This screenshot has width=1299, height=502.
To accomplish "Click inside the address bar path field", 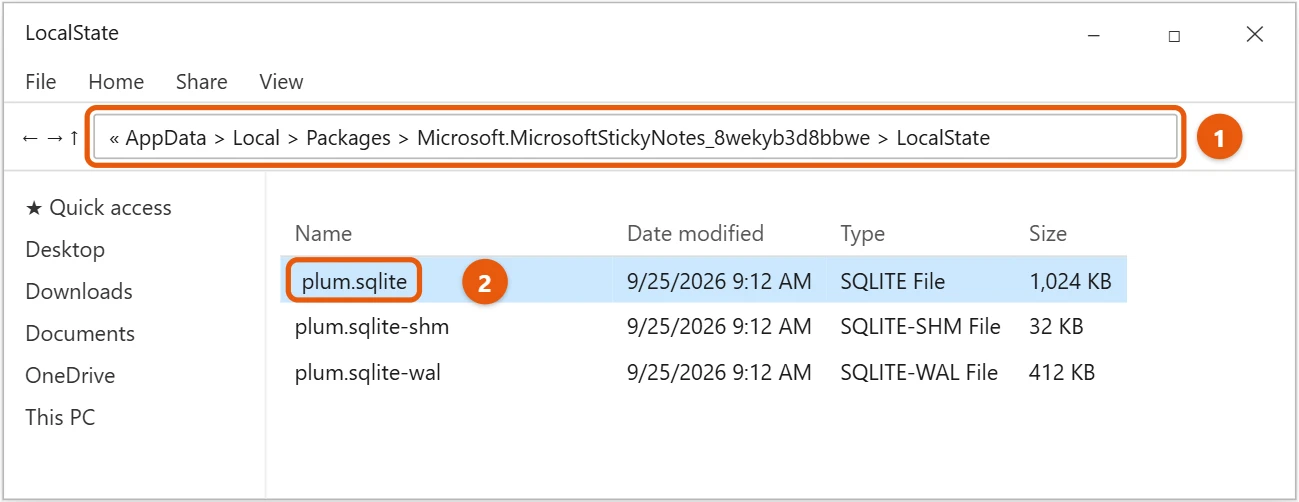I will [636, 137].
